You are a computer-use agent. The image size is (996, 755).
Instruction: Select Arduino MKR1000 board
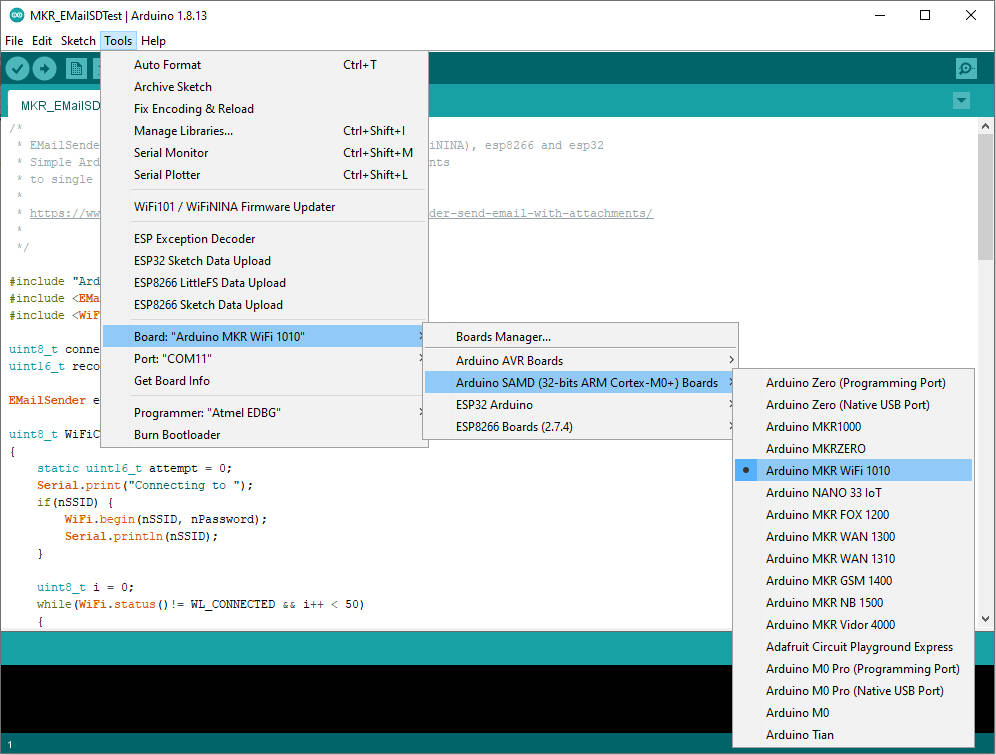pos(853,427)
